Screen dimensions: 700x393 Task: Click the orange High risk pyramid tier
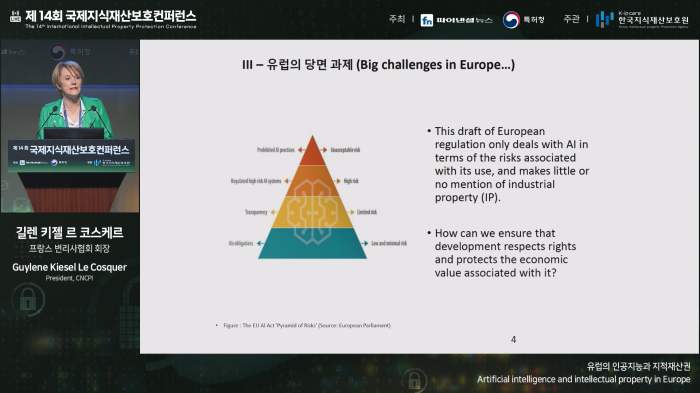312,181
